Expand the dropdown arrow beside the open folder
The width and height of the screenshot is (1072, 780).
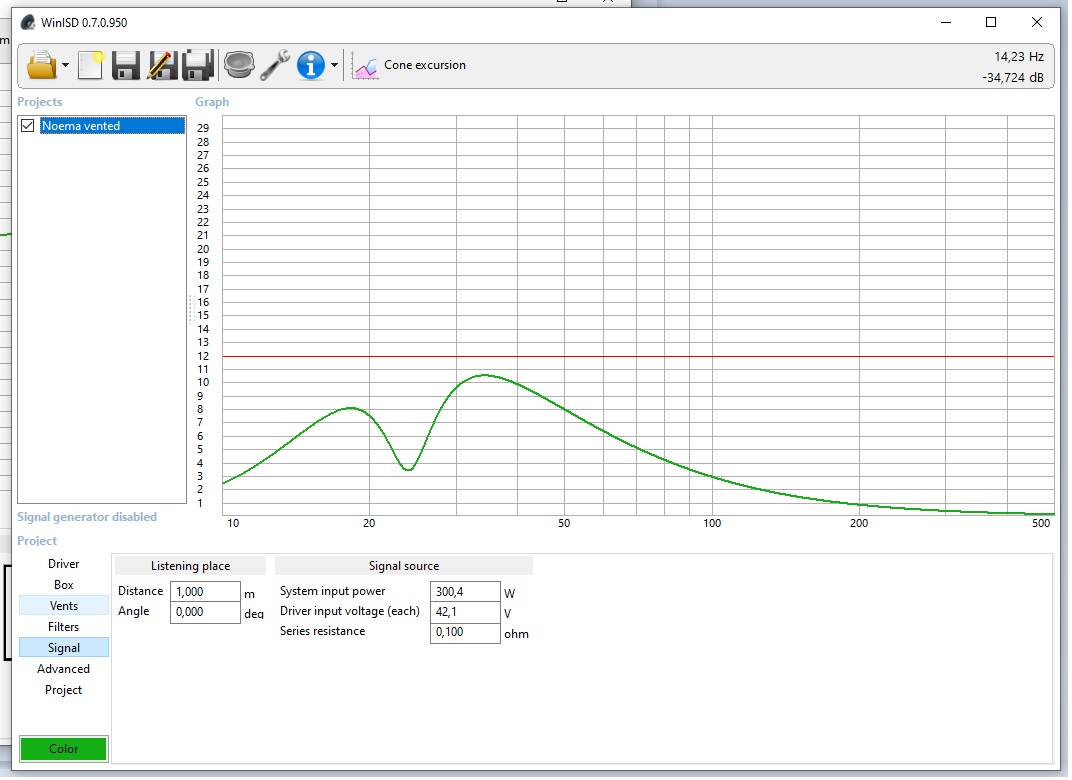(x=65, y=66)
